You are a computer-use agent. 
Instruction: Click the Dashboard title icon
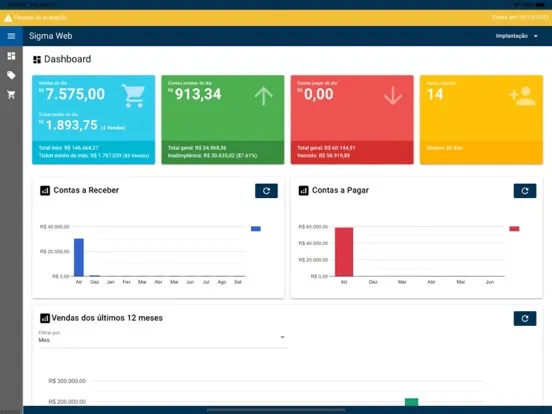[x=37, y=59]
